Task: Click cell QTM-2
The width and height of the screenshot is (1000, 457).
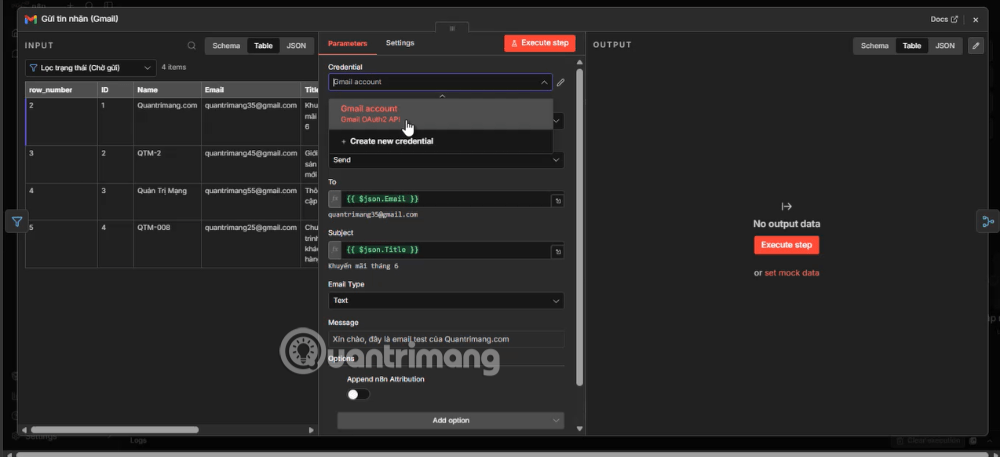Action: click(149, 154)
